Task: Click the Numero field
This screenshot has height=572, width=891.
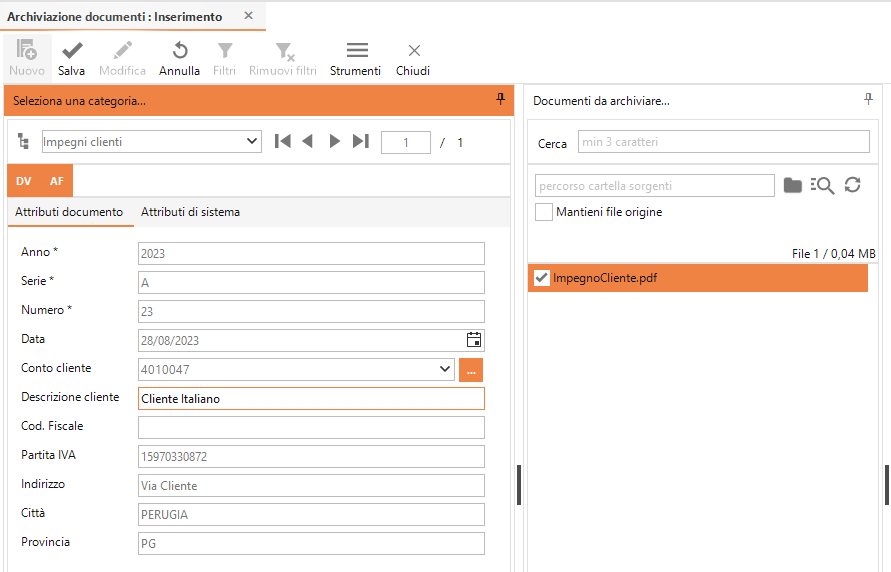Action: click(x=311, y=311)
